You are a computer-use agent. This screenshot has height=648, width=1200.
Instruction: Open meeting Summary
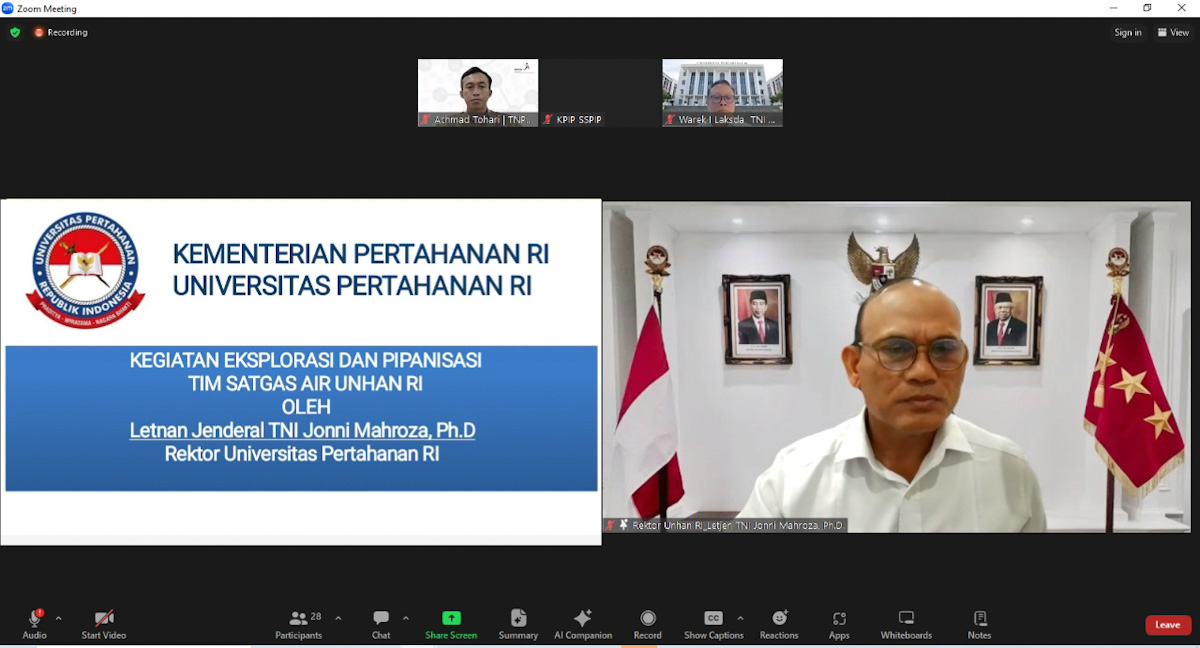518,624
